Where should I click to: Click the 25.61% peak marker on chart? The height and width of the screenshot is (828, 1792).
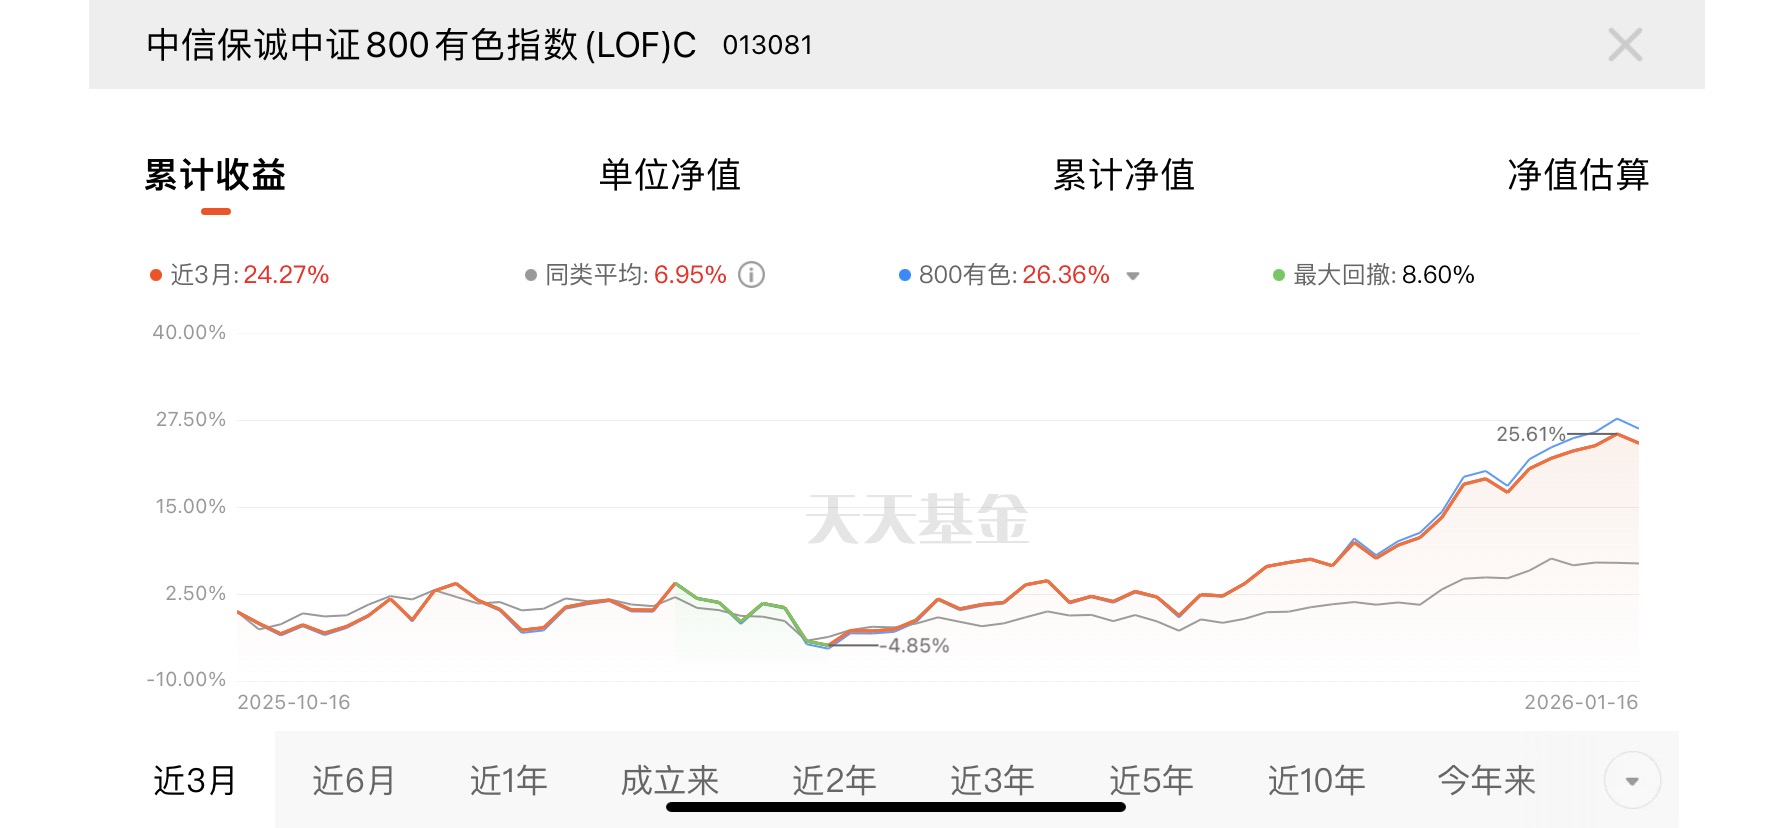[1530, 434]
